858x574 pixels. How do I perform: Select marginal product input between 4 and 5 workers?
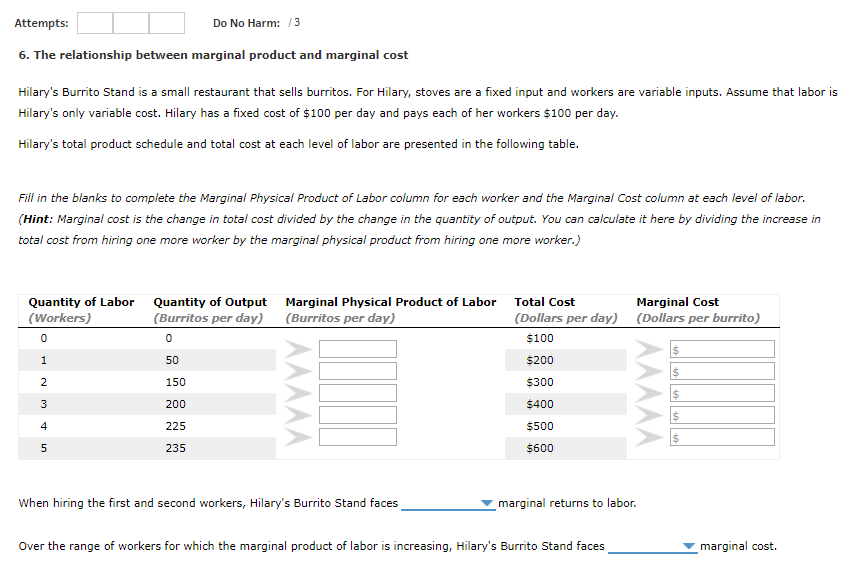coord(358,437)
